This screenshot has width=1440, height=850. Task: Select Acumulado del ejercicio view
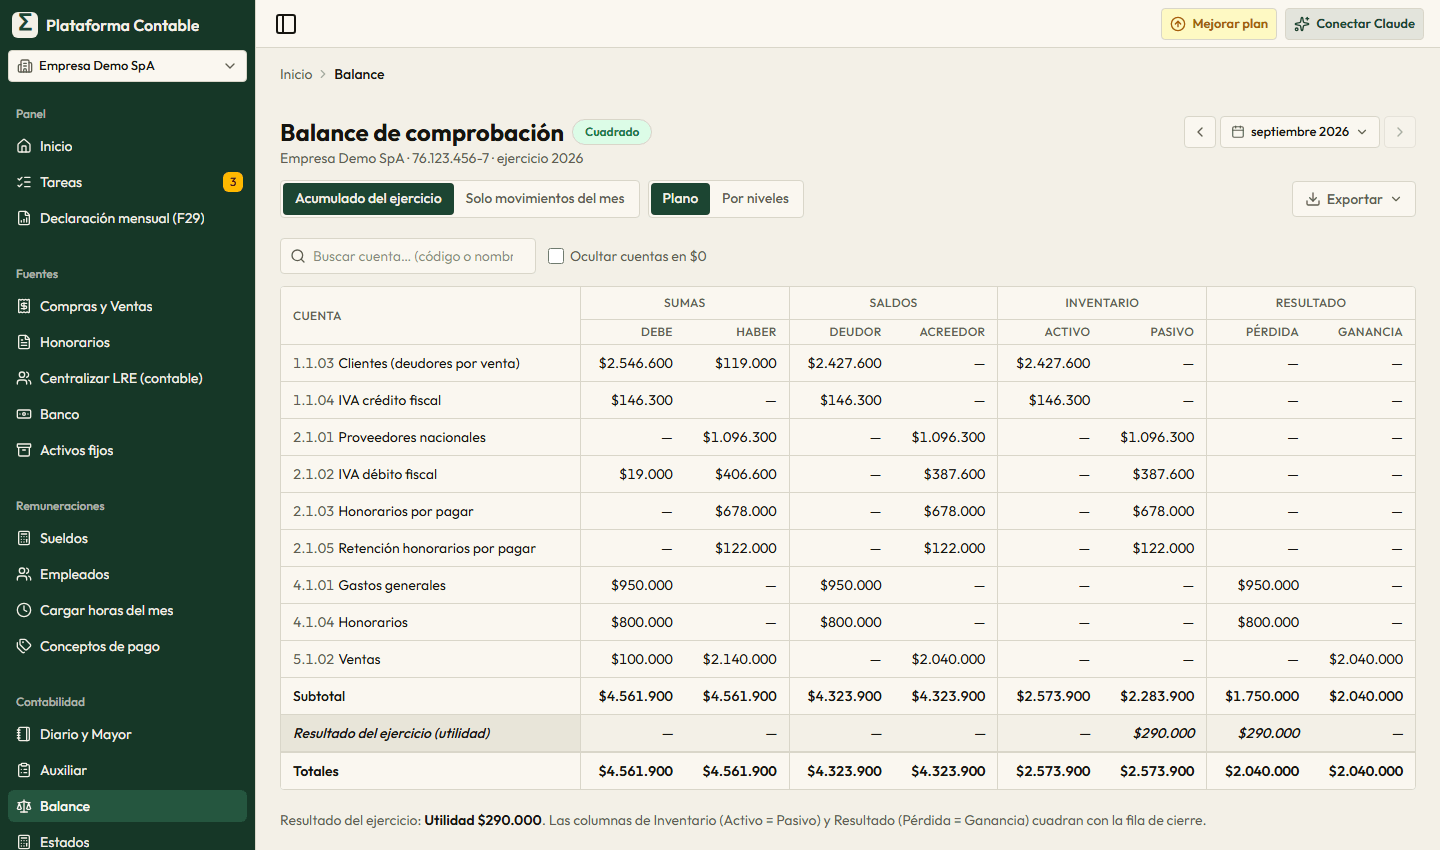pyautogui.click(x=368, y=199)
